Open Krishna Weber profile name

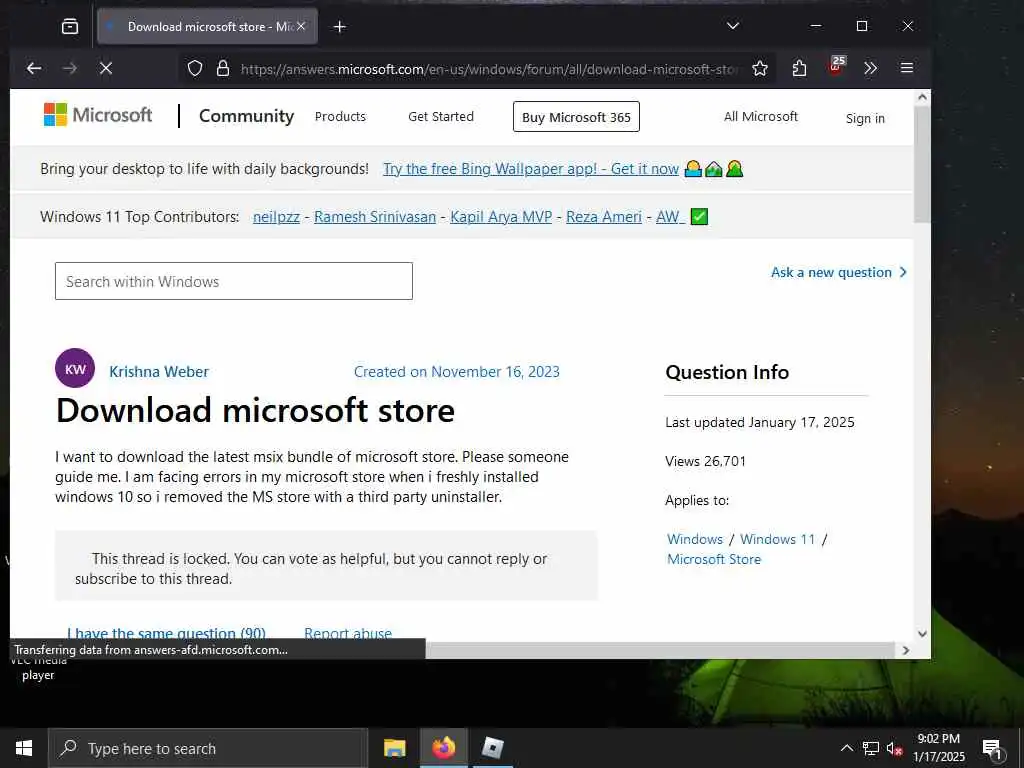click(x=159, y=372)
